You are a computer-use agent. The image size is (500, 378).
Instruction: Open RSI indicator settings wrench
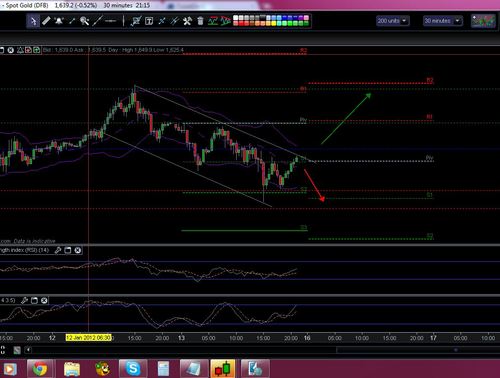(x=58, y=250)
